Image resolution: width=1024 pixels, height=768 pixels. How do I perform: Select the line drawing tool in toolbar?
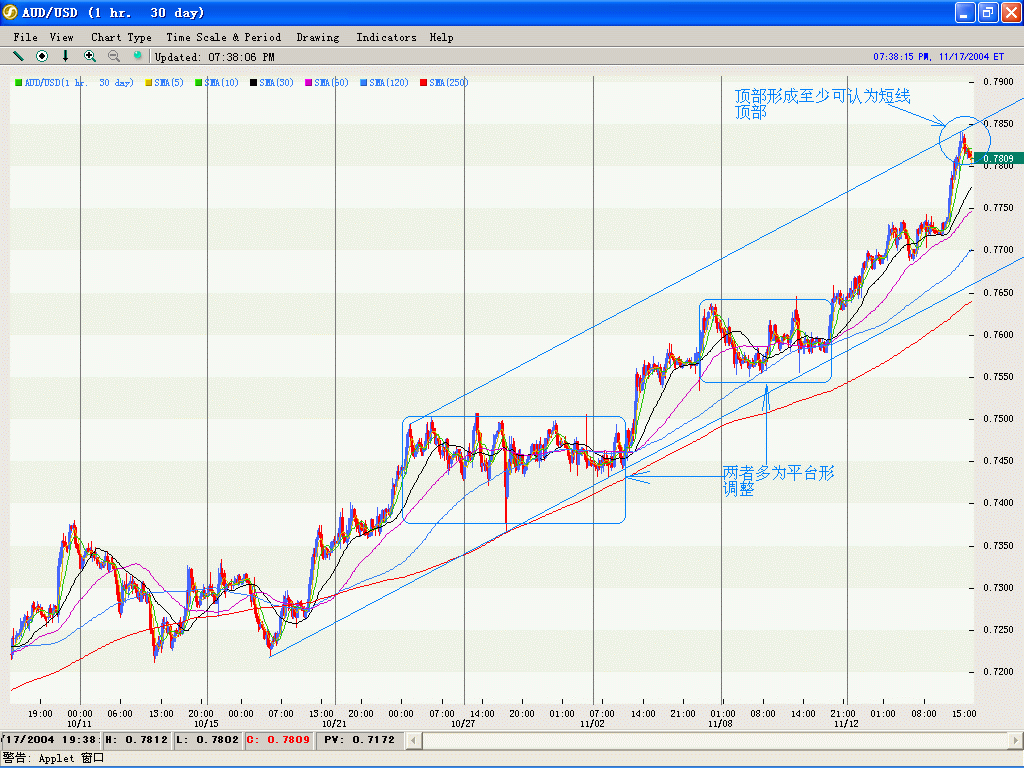18,56
